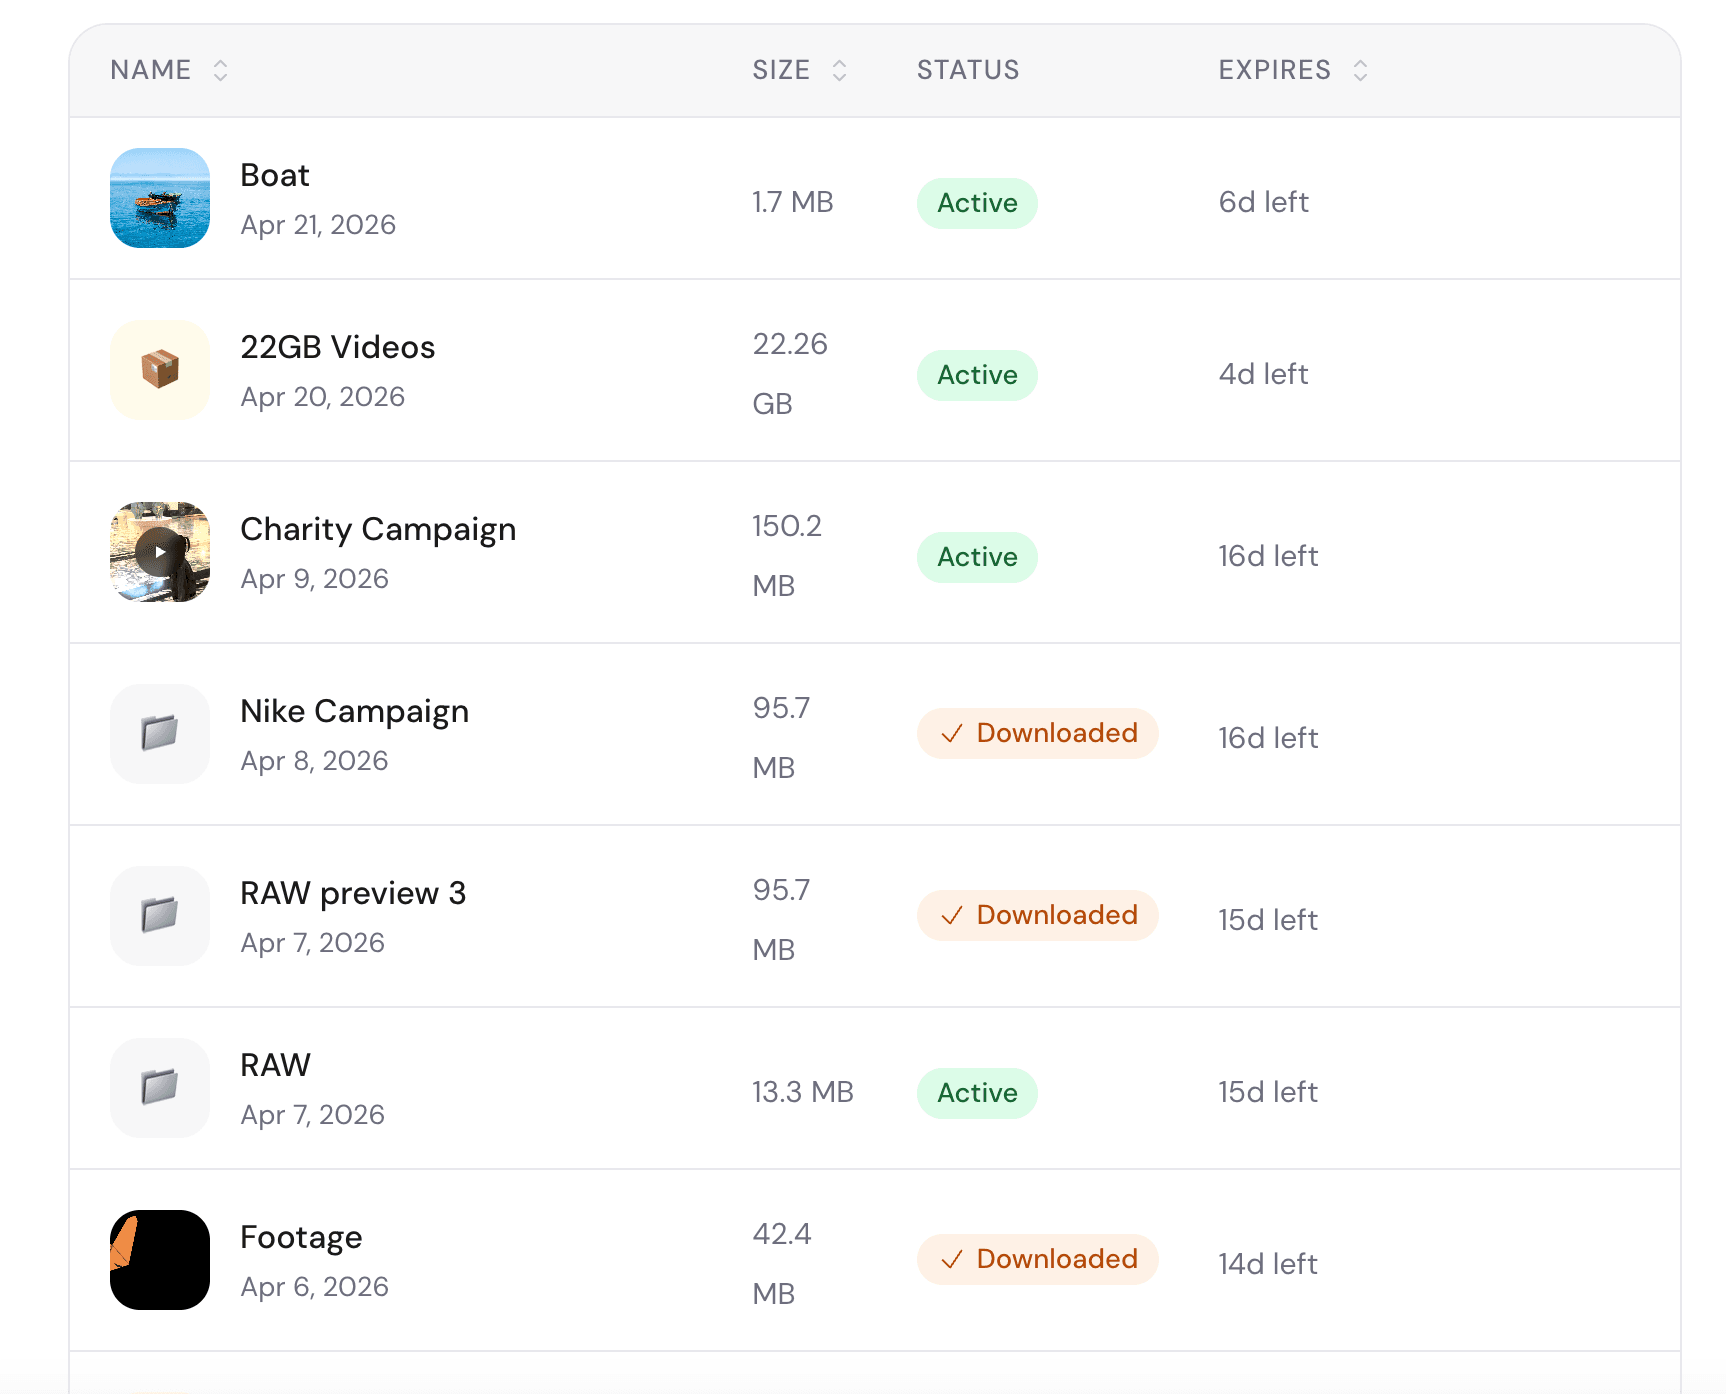This screenshot has width=1726, height=1394.
Task: Click the 22GB Videos package icon
Action: 160,370
